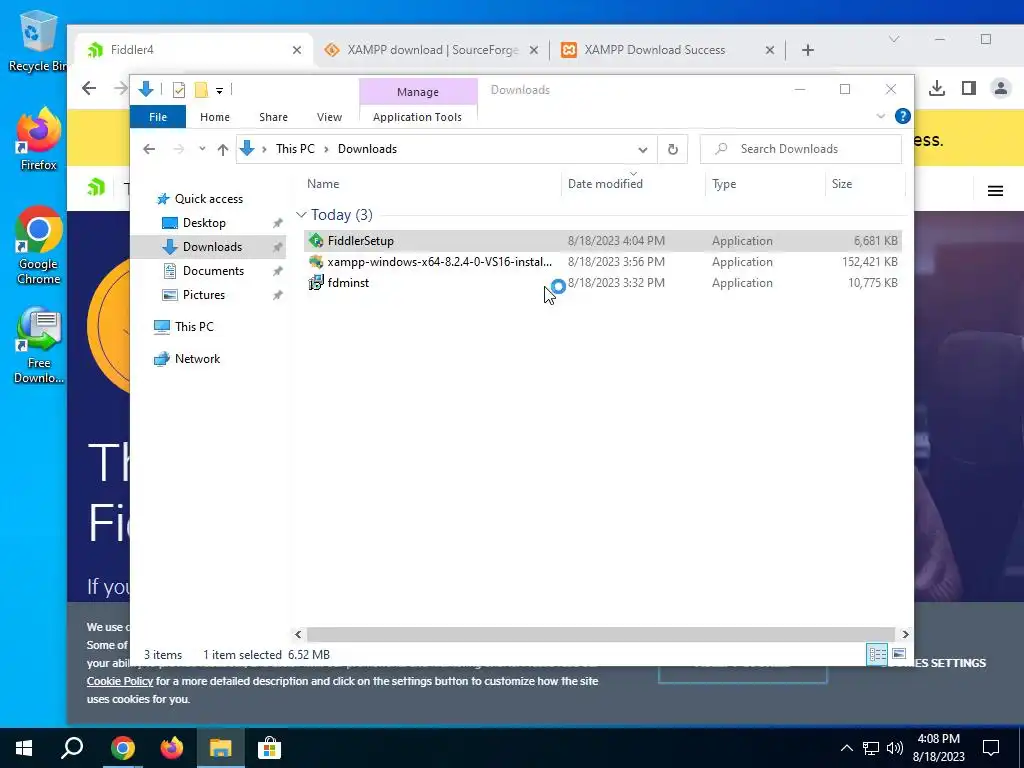Select the fdminst file
The height and width of the screenshot is (768, 1024).
tap(602, 283)
